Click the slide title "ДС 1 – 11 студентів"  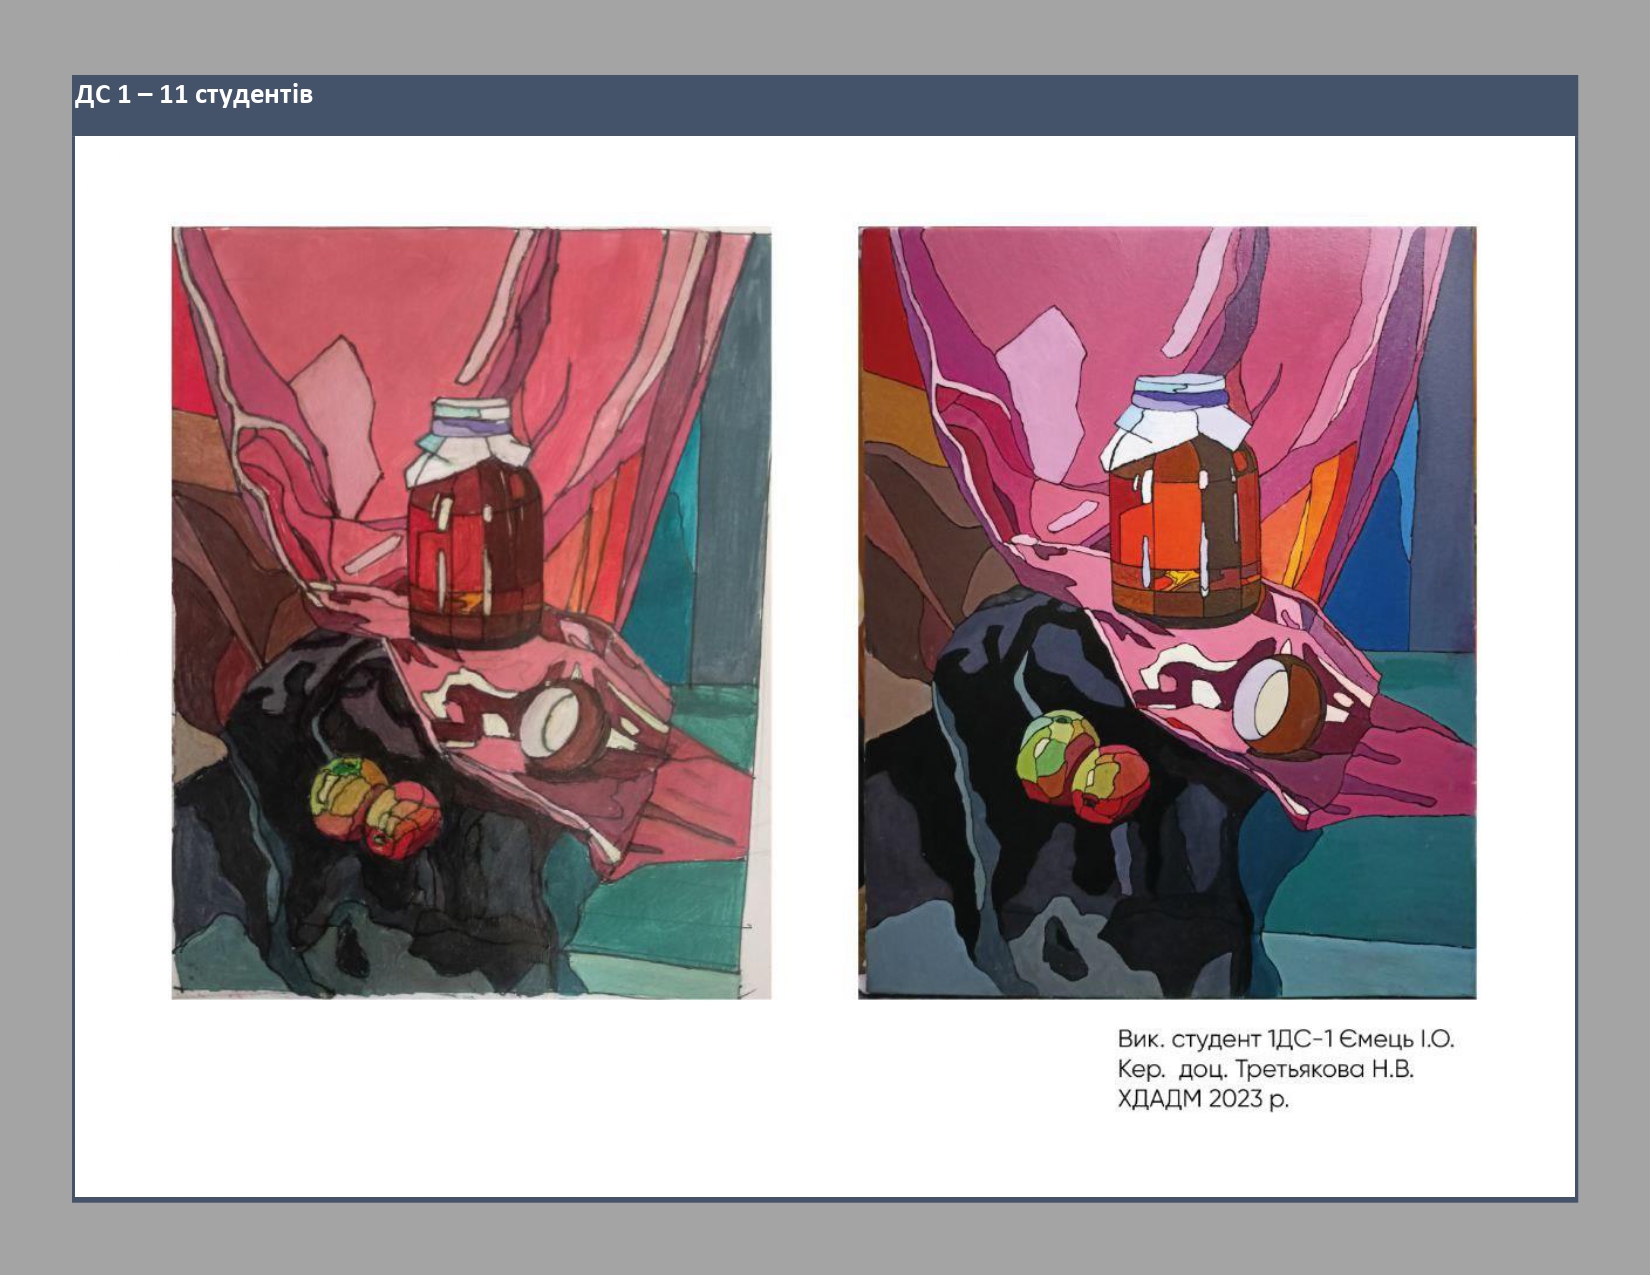(x=194, y=95)
